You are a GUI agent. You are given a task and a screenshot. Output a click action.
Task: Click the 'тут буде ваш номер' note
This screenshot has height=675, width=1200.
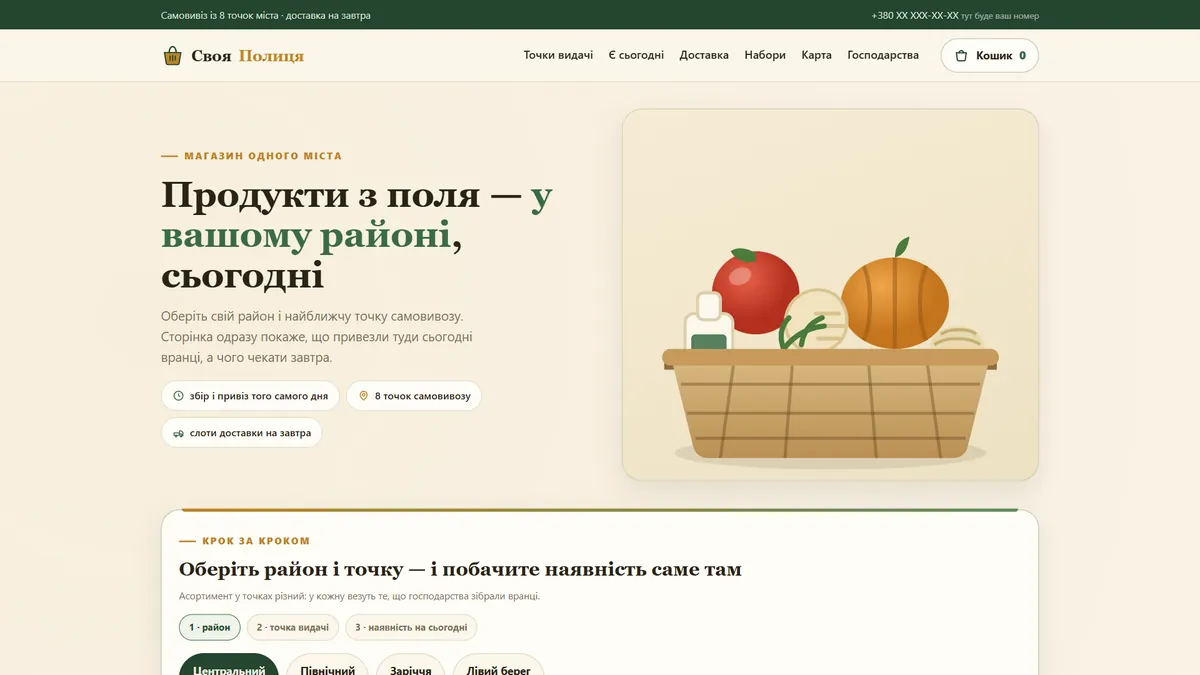click(1000, 15)
